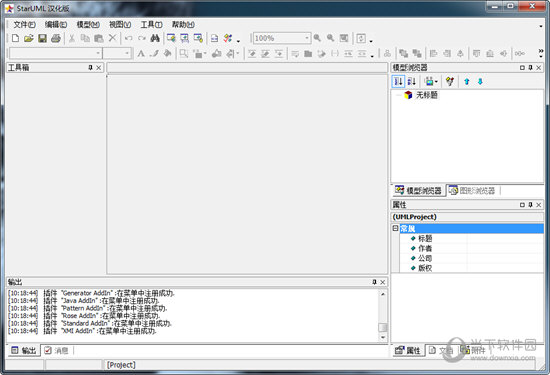Close the 输出 output panel
The image size is (550, 375).
coord(383,282)
